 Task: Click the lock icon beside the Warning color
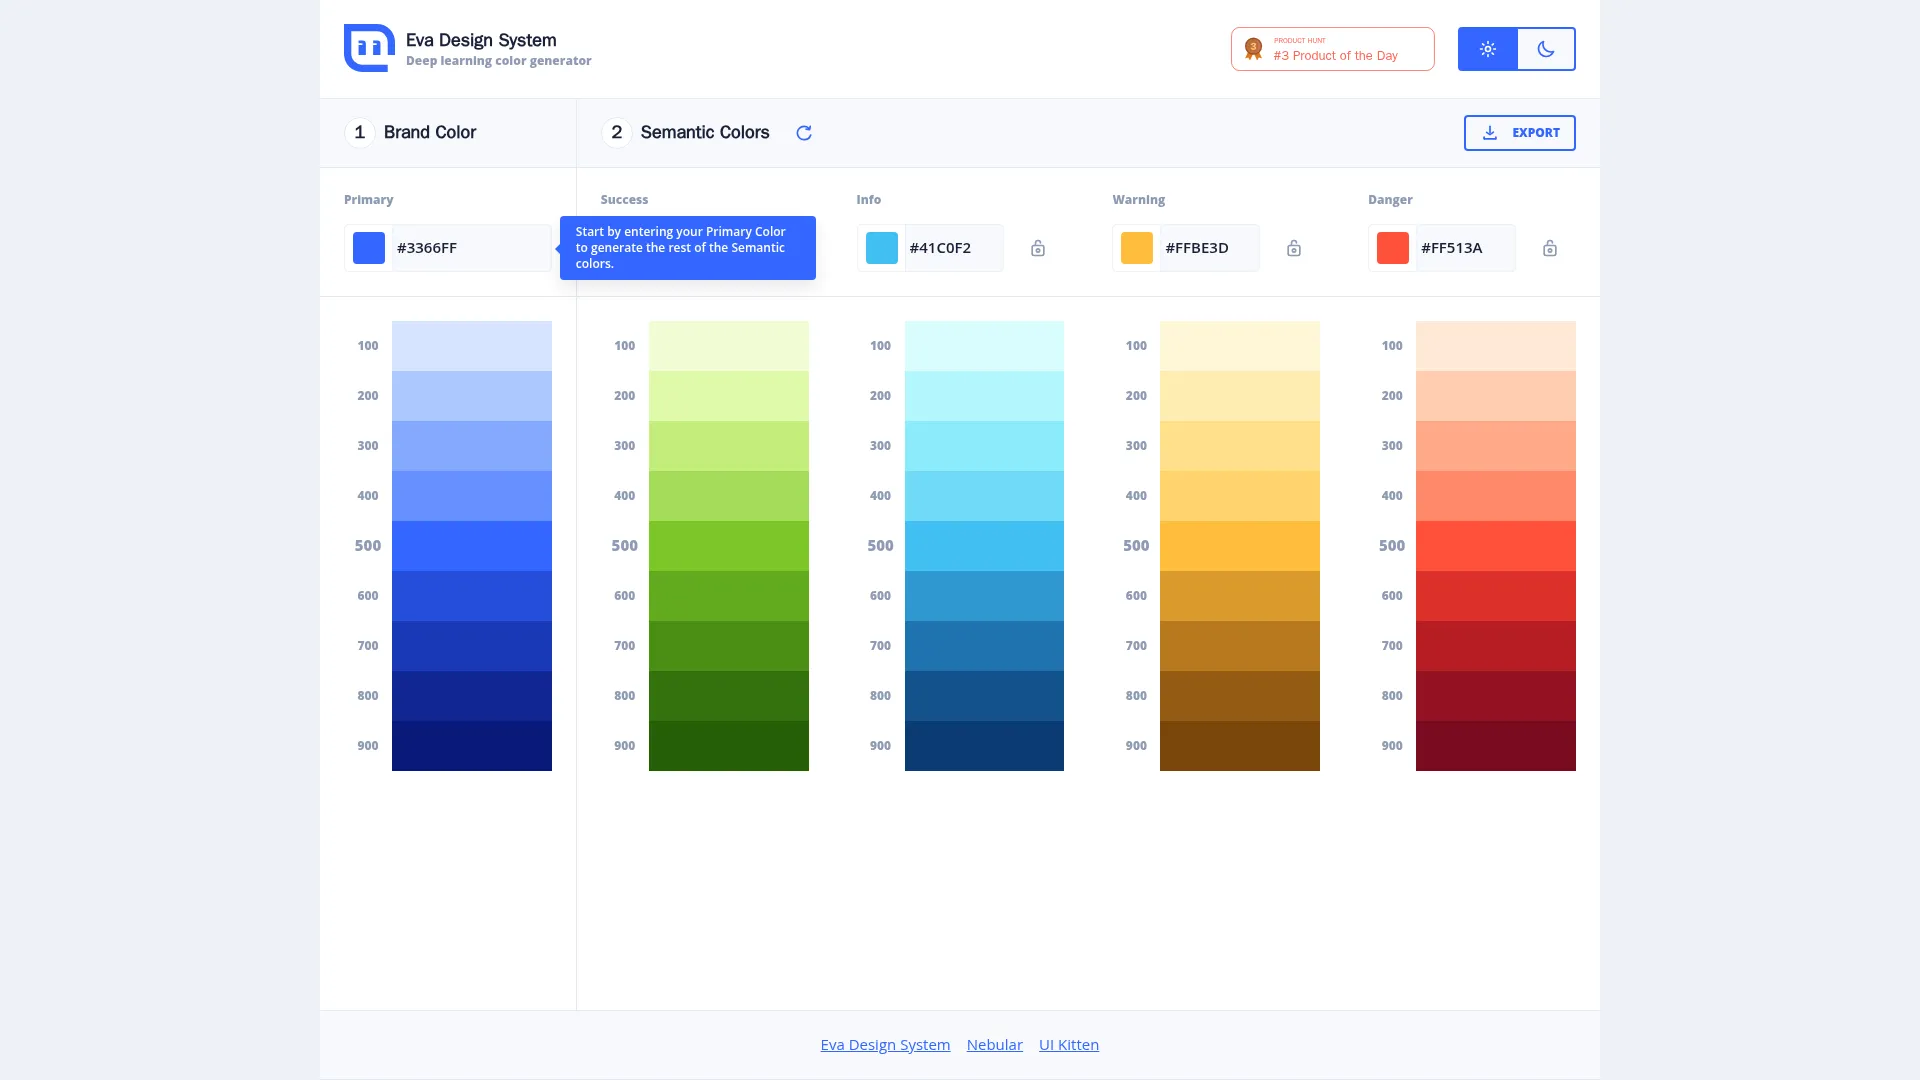(1293, 248)
